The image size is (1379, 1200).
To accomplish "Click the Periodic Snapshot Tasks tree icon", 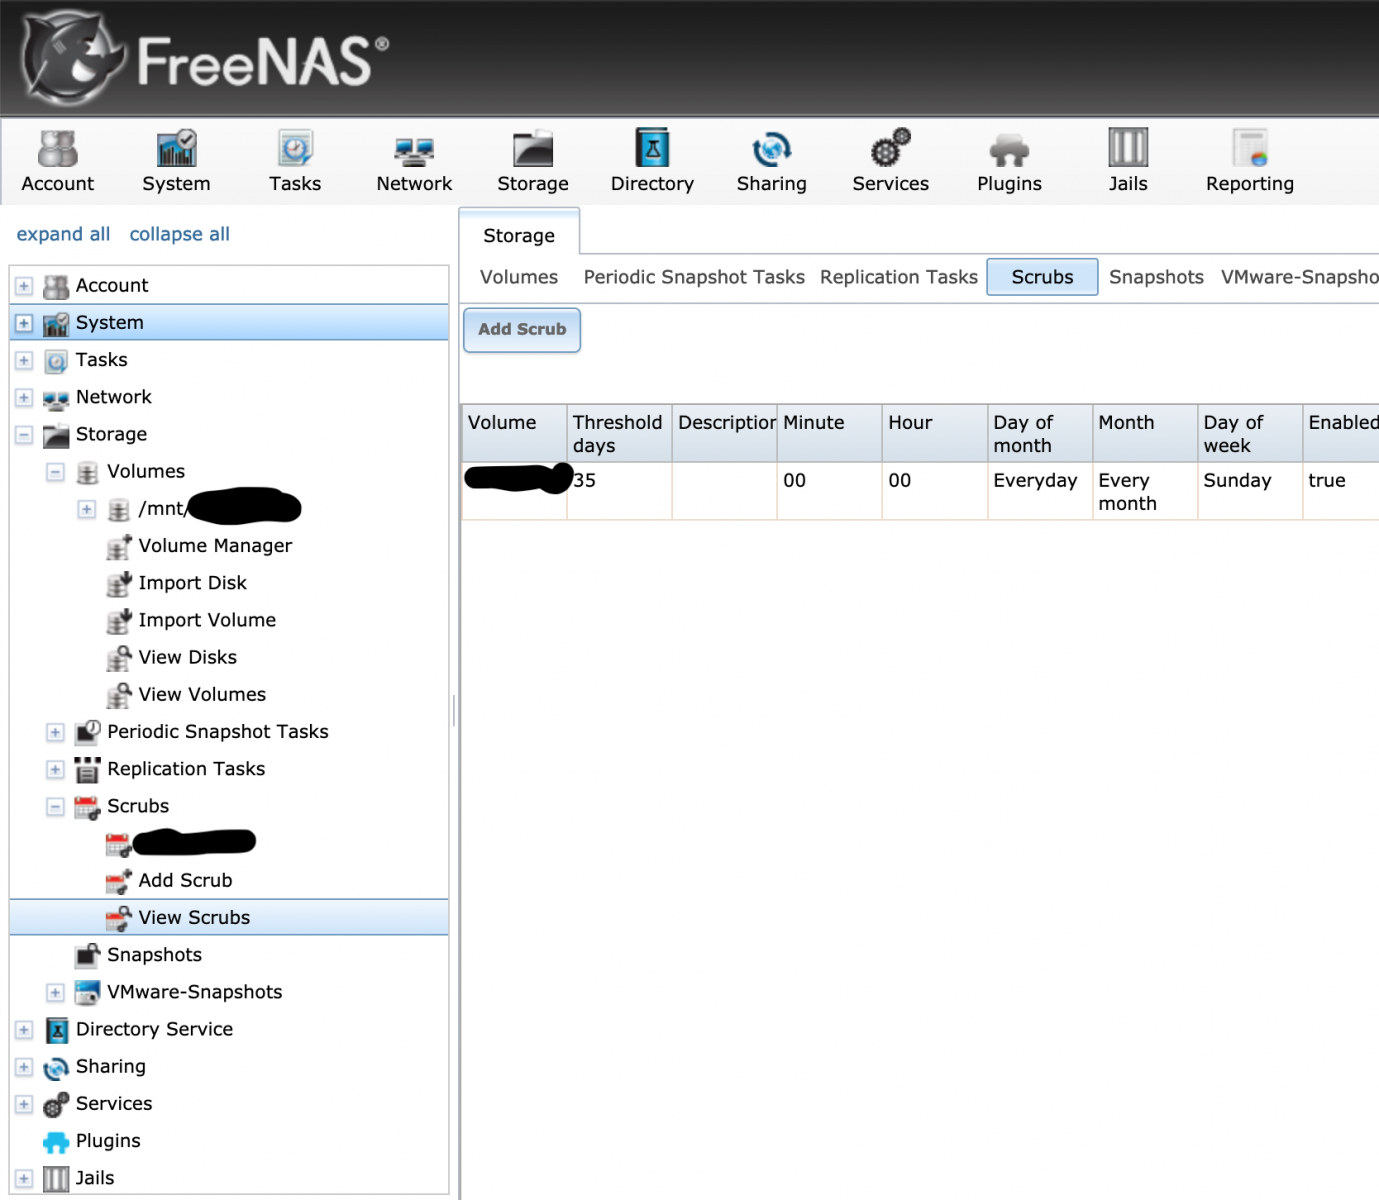I will 88,732.
